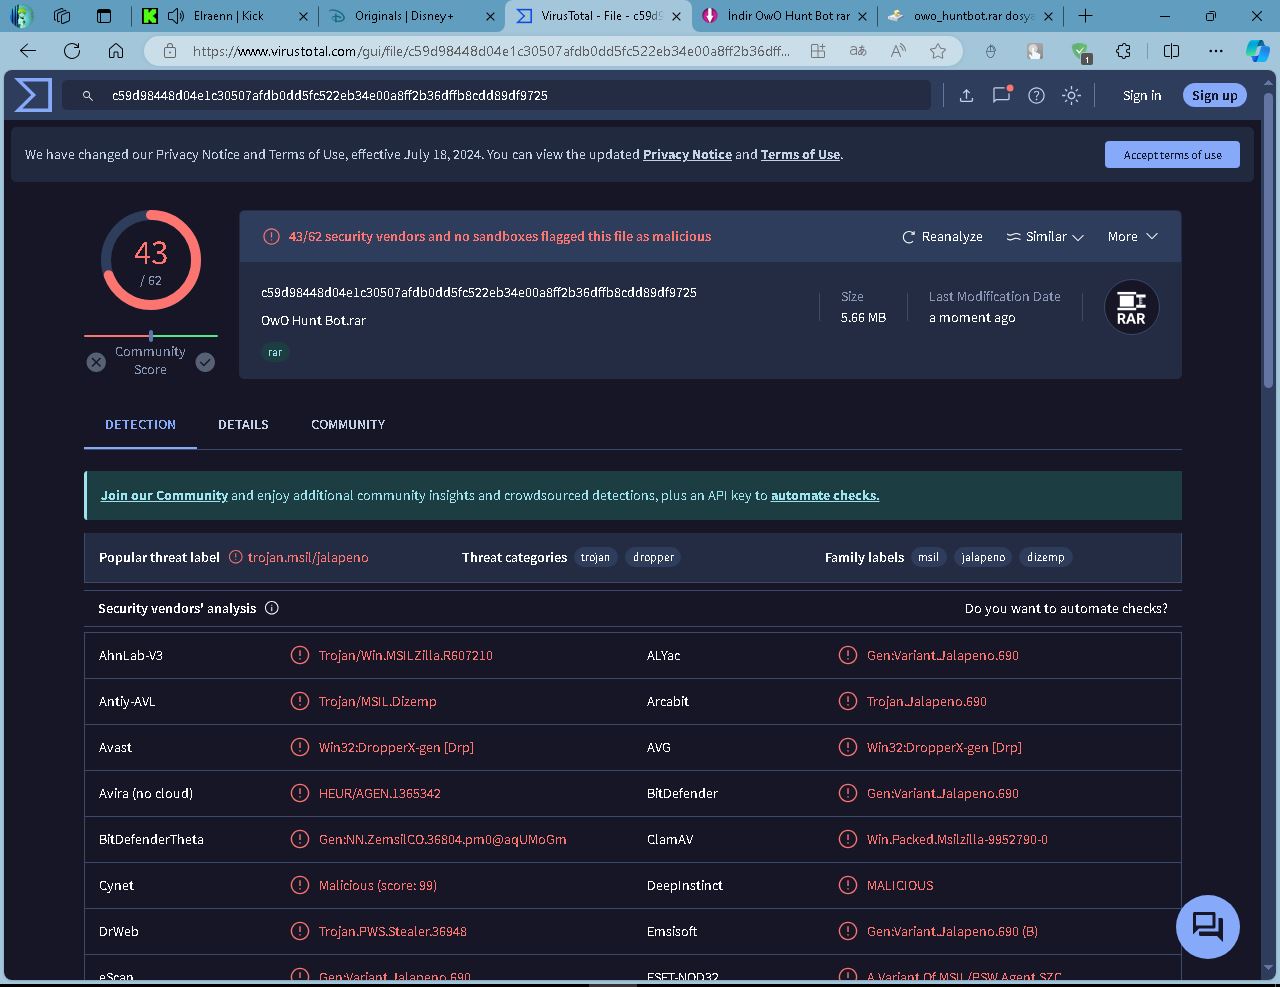Open the Copilot sidebar icon
1280x987 pixels.
[1257, 51]
